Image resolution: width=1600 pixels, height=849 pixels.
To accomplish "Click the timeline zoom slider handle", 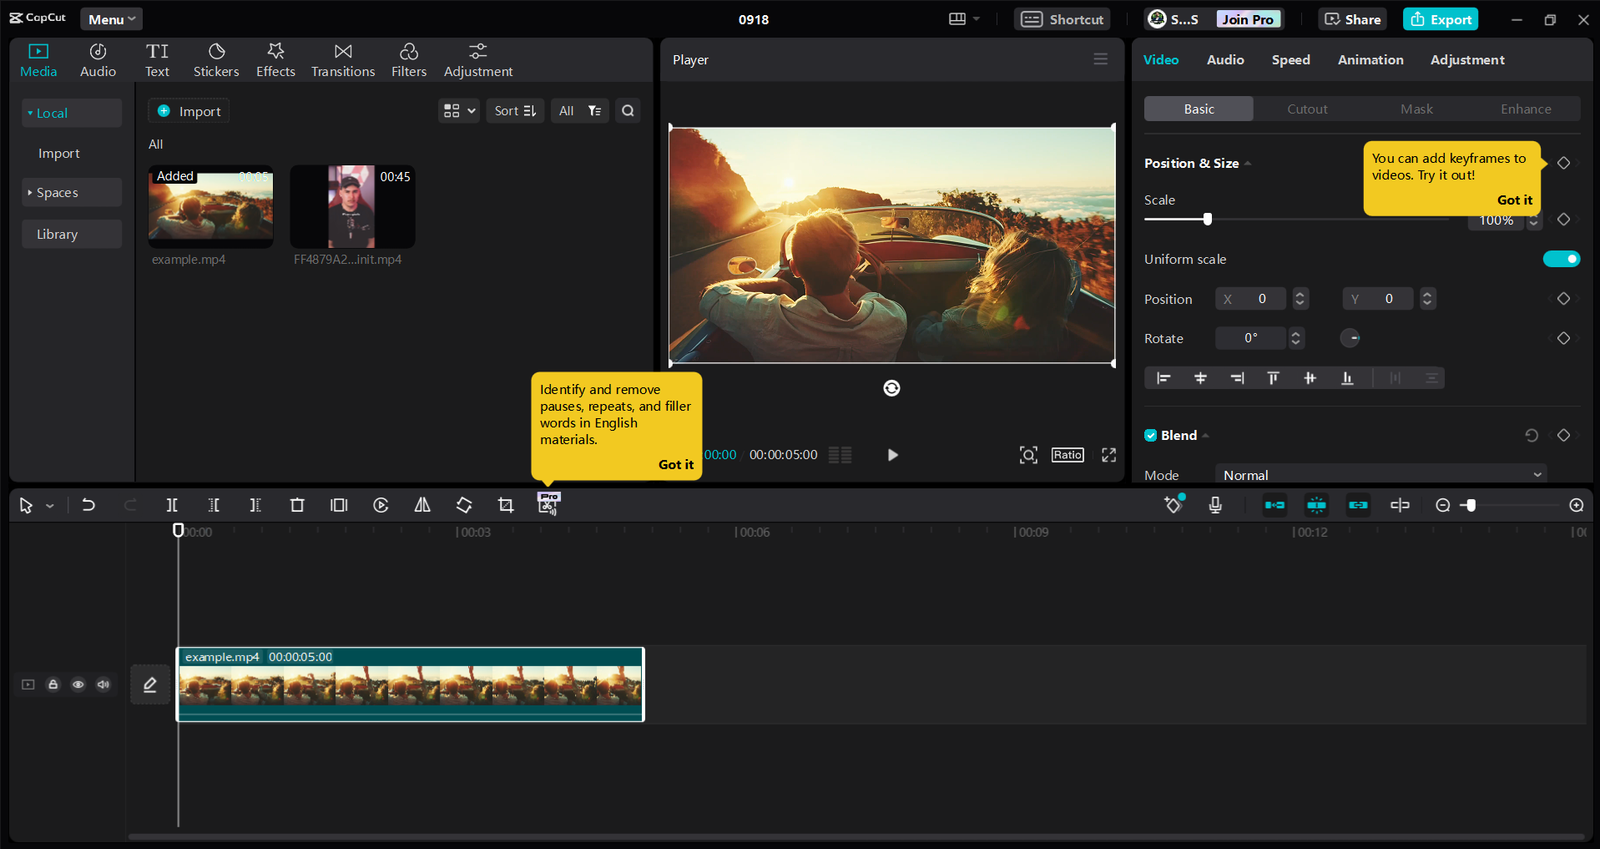I will tap(1471, 505).
